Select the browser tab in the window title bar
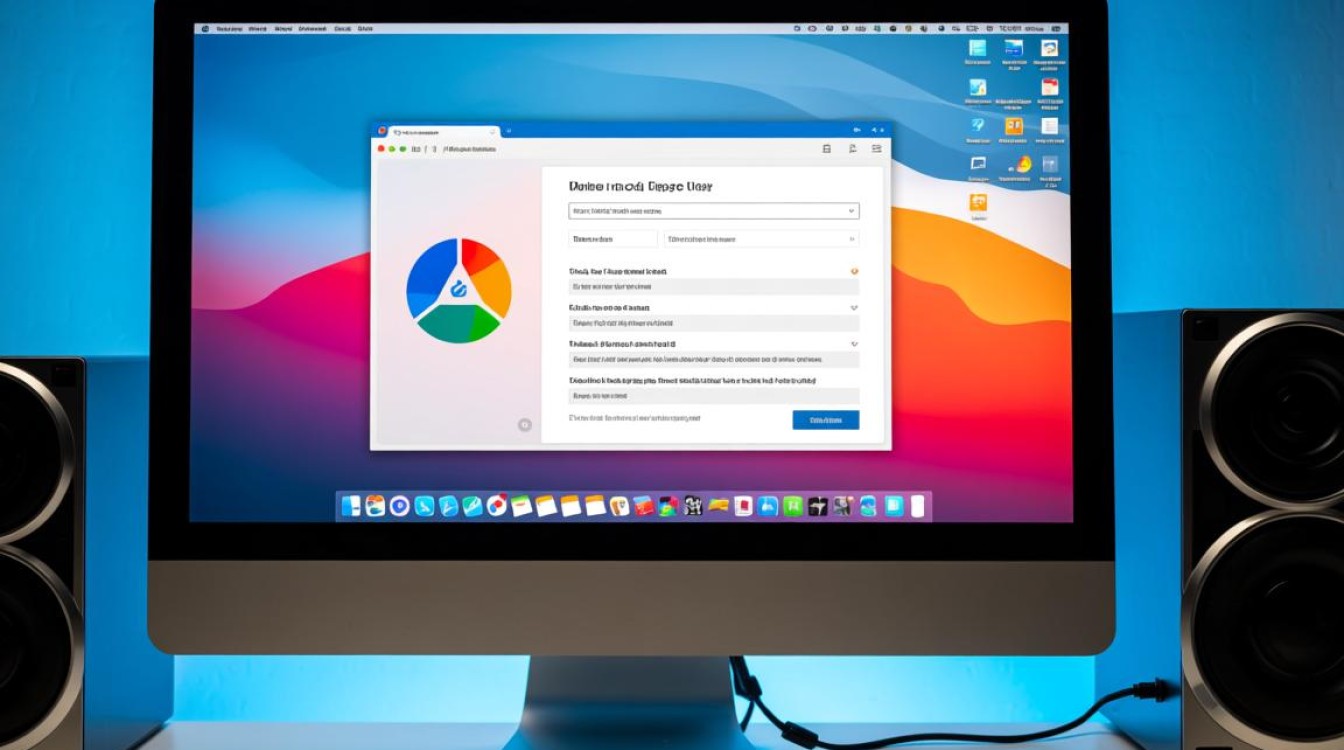Screen dimensions: 1344x750 coord(440,131)
